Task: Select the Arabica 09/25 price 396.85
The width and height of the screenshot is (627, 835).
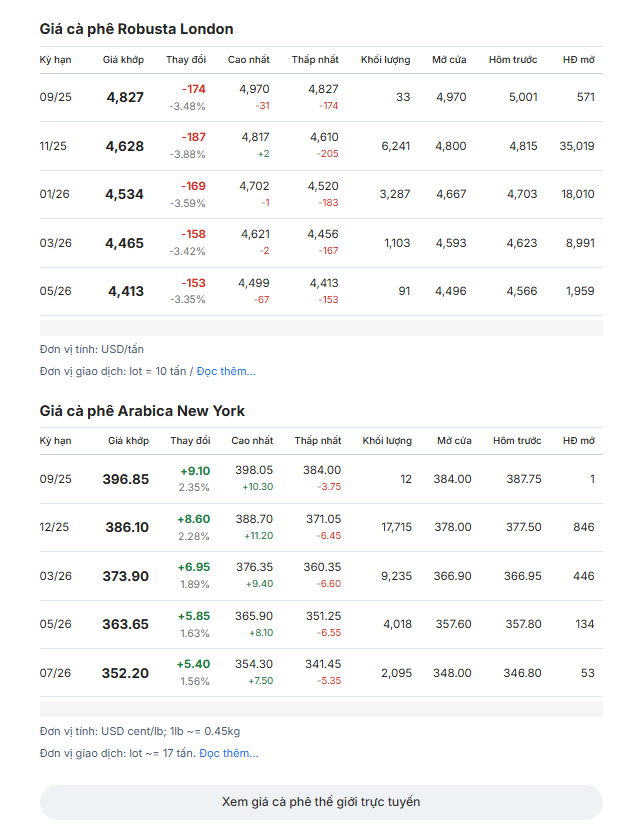Action: pos(126,479)
